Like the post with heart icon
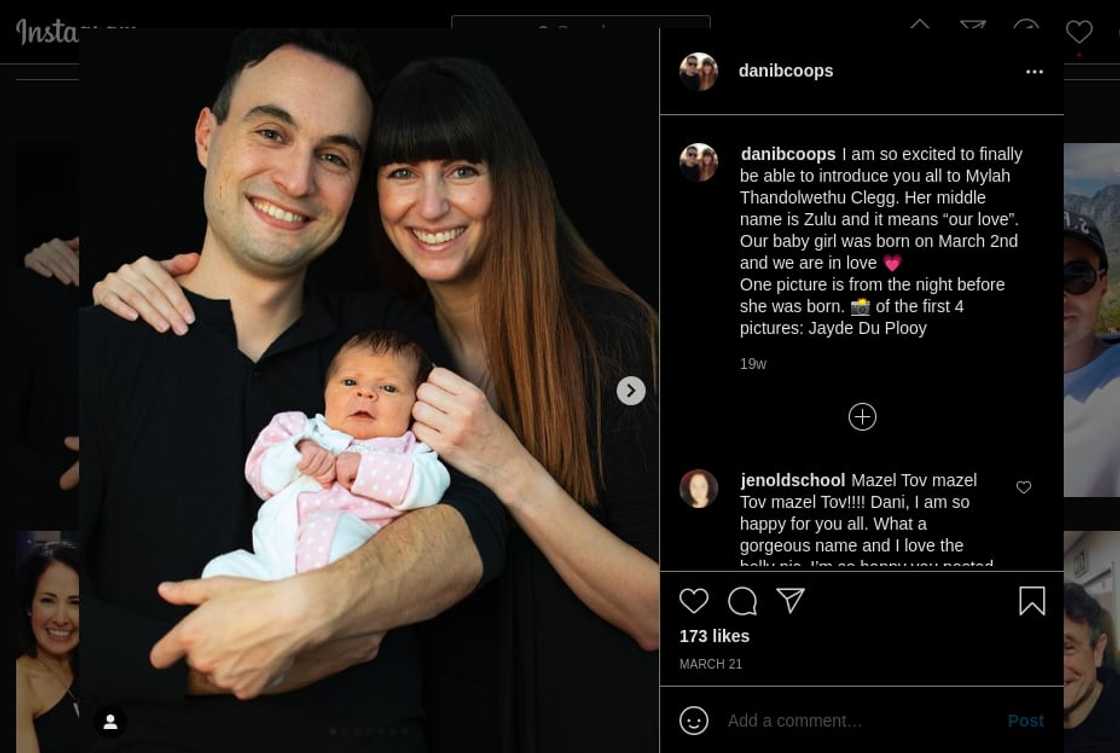Viewport: 1120px width, 753px height. pos(694,601)
